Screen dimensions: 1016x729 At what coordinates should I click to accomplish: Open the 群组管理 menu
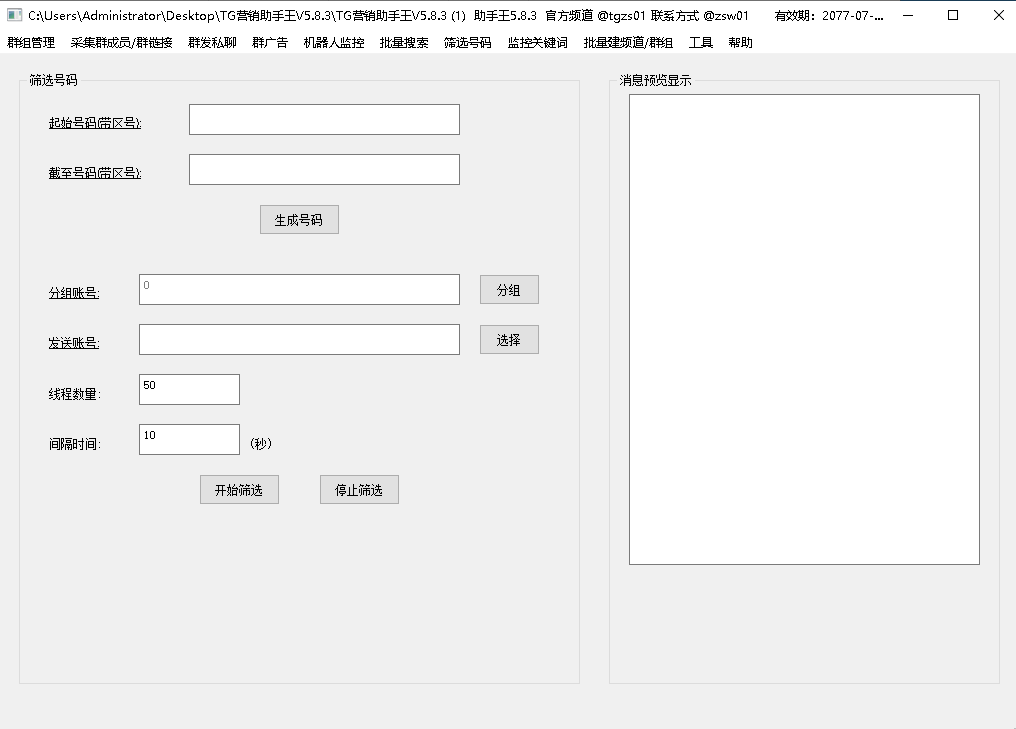(x=31, y=43)
